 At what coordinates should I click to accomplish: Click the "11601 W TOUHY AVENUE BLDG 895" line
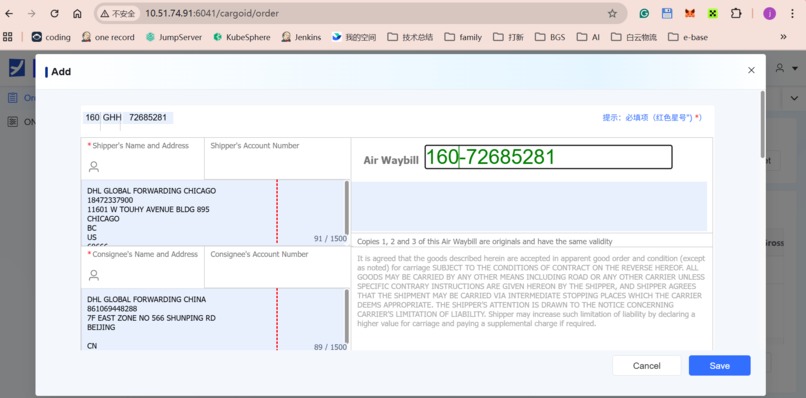pos(148,210)
